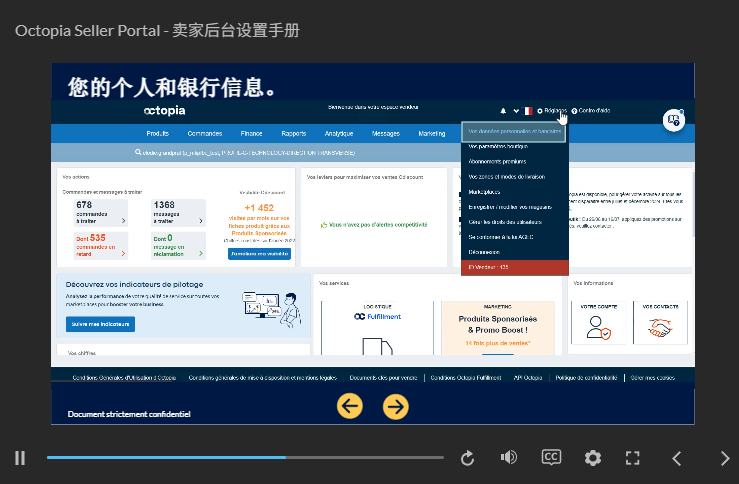Open the 0 message en réclamation card
Screen dimensions: 739x484
click(178, 245)
